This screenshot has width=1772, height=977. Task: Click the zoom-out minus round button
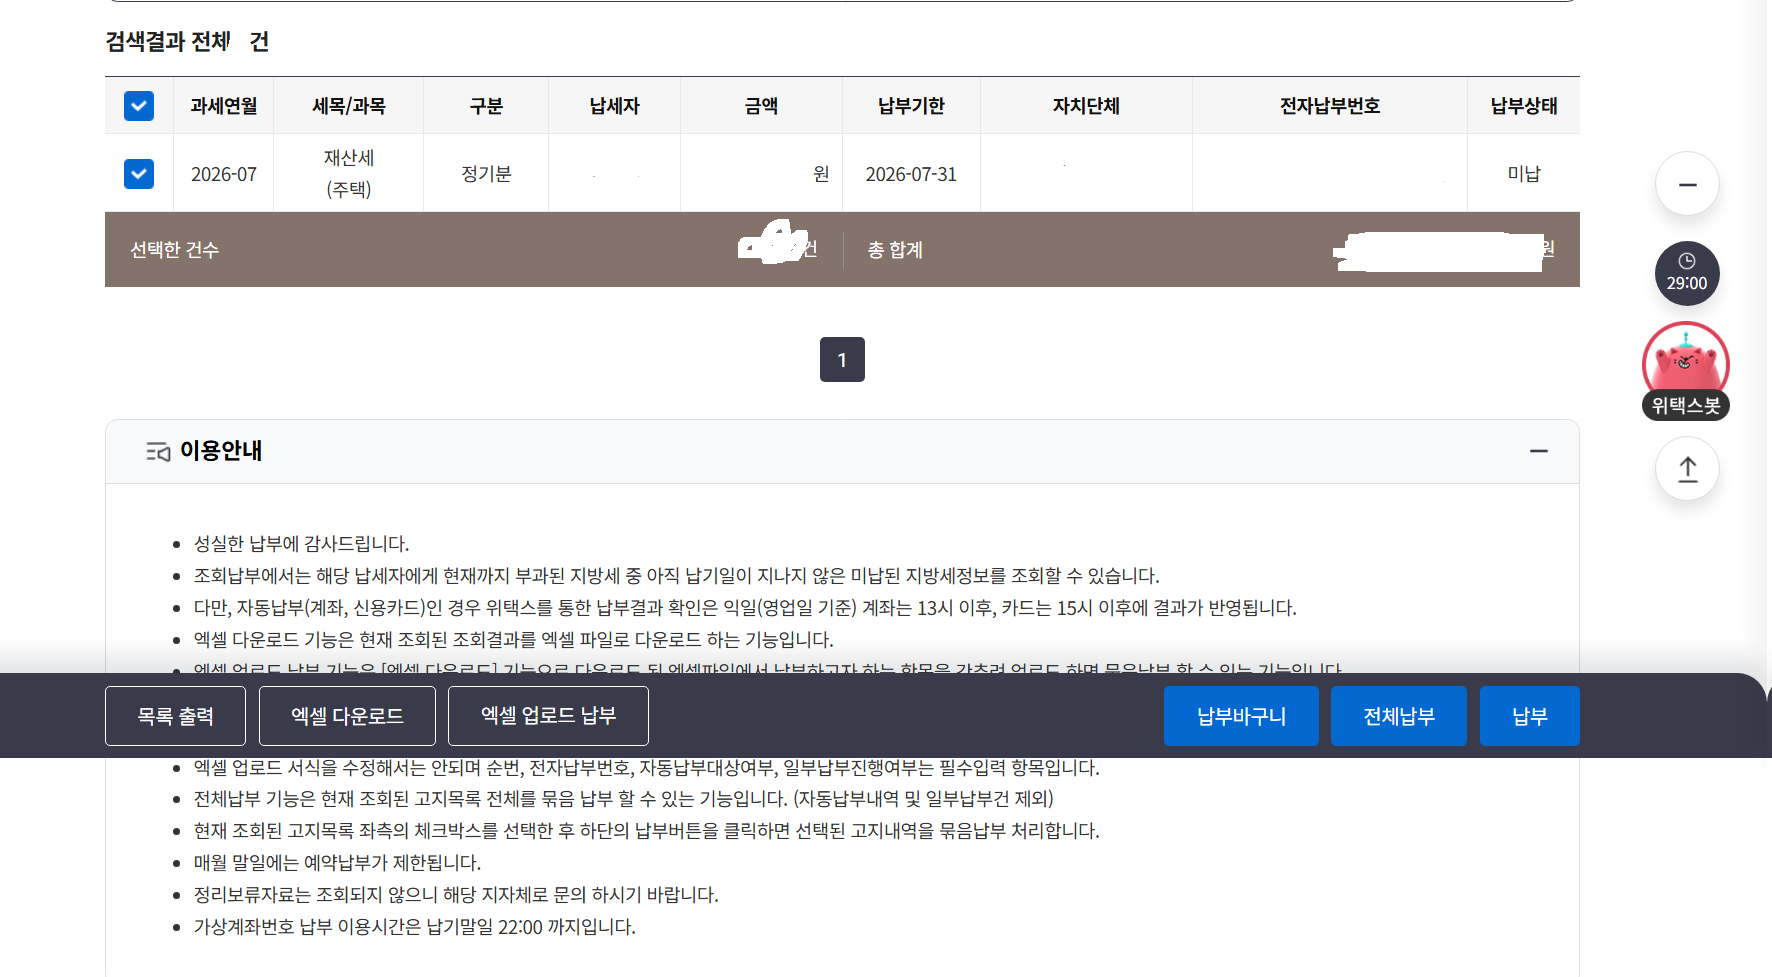coord(1687,184)
